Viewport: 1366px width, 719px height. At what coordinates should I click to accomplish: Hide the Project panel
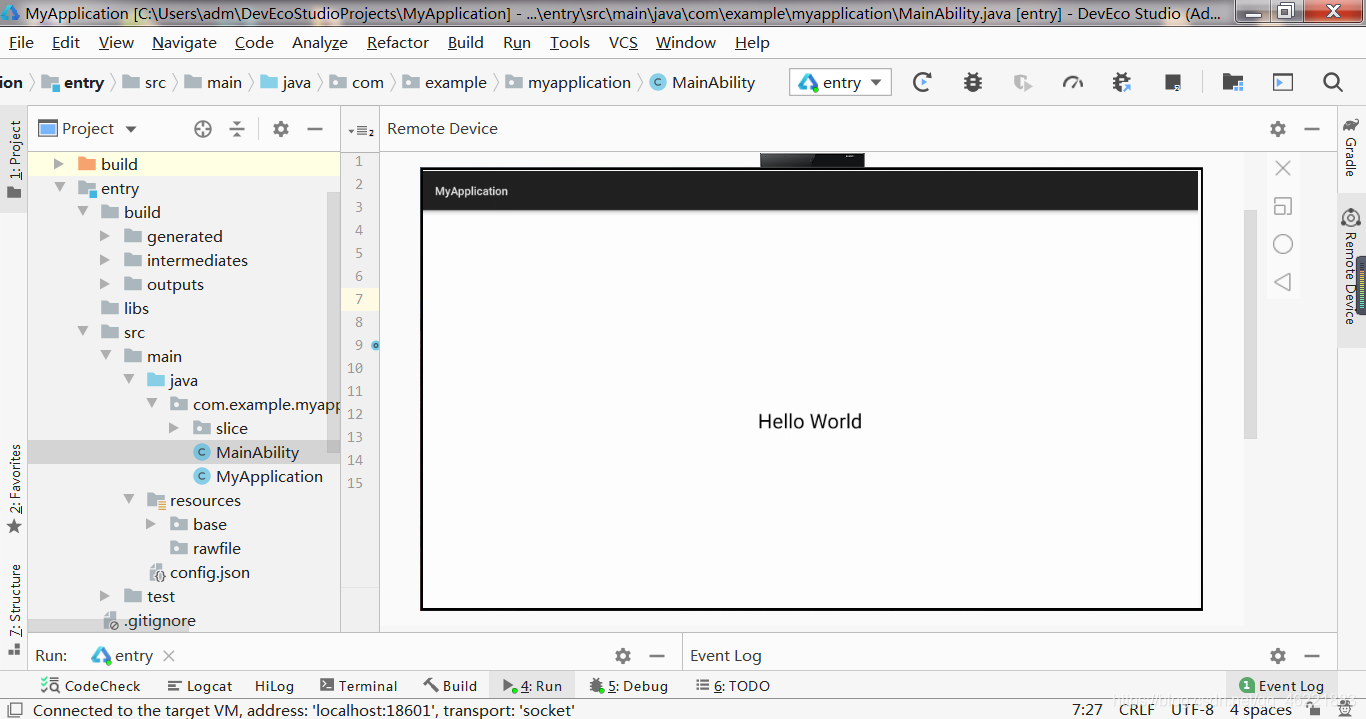(x=315, y=129)
